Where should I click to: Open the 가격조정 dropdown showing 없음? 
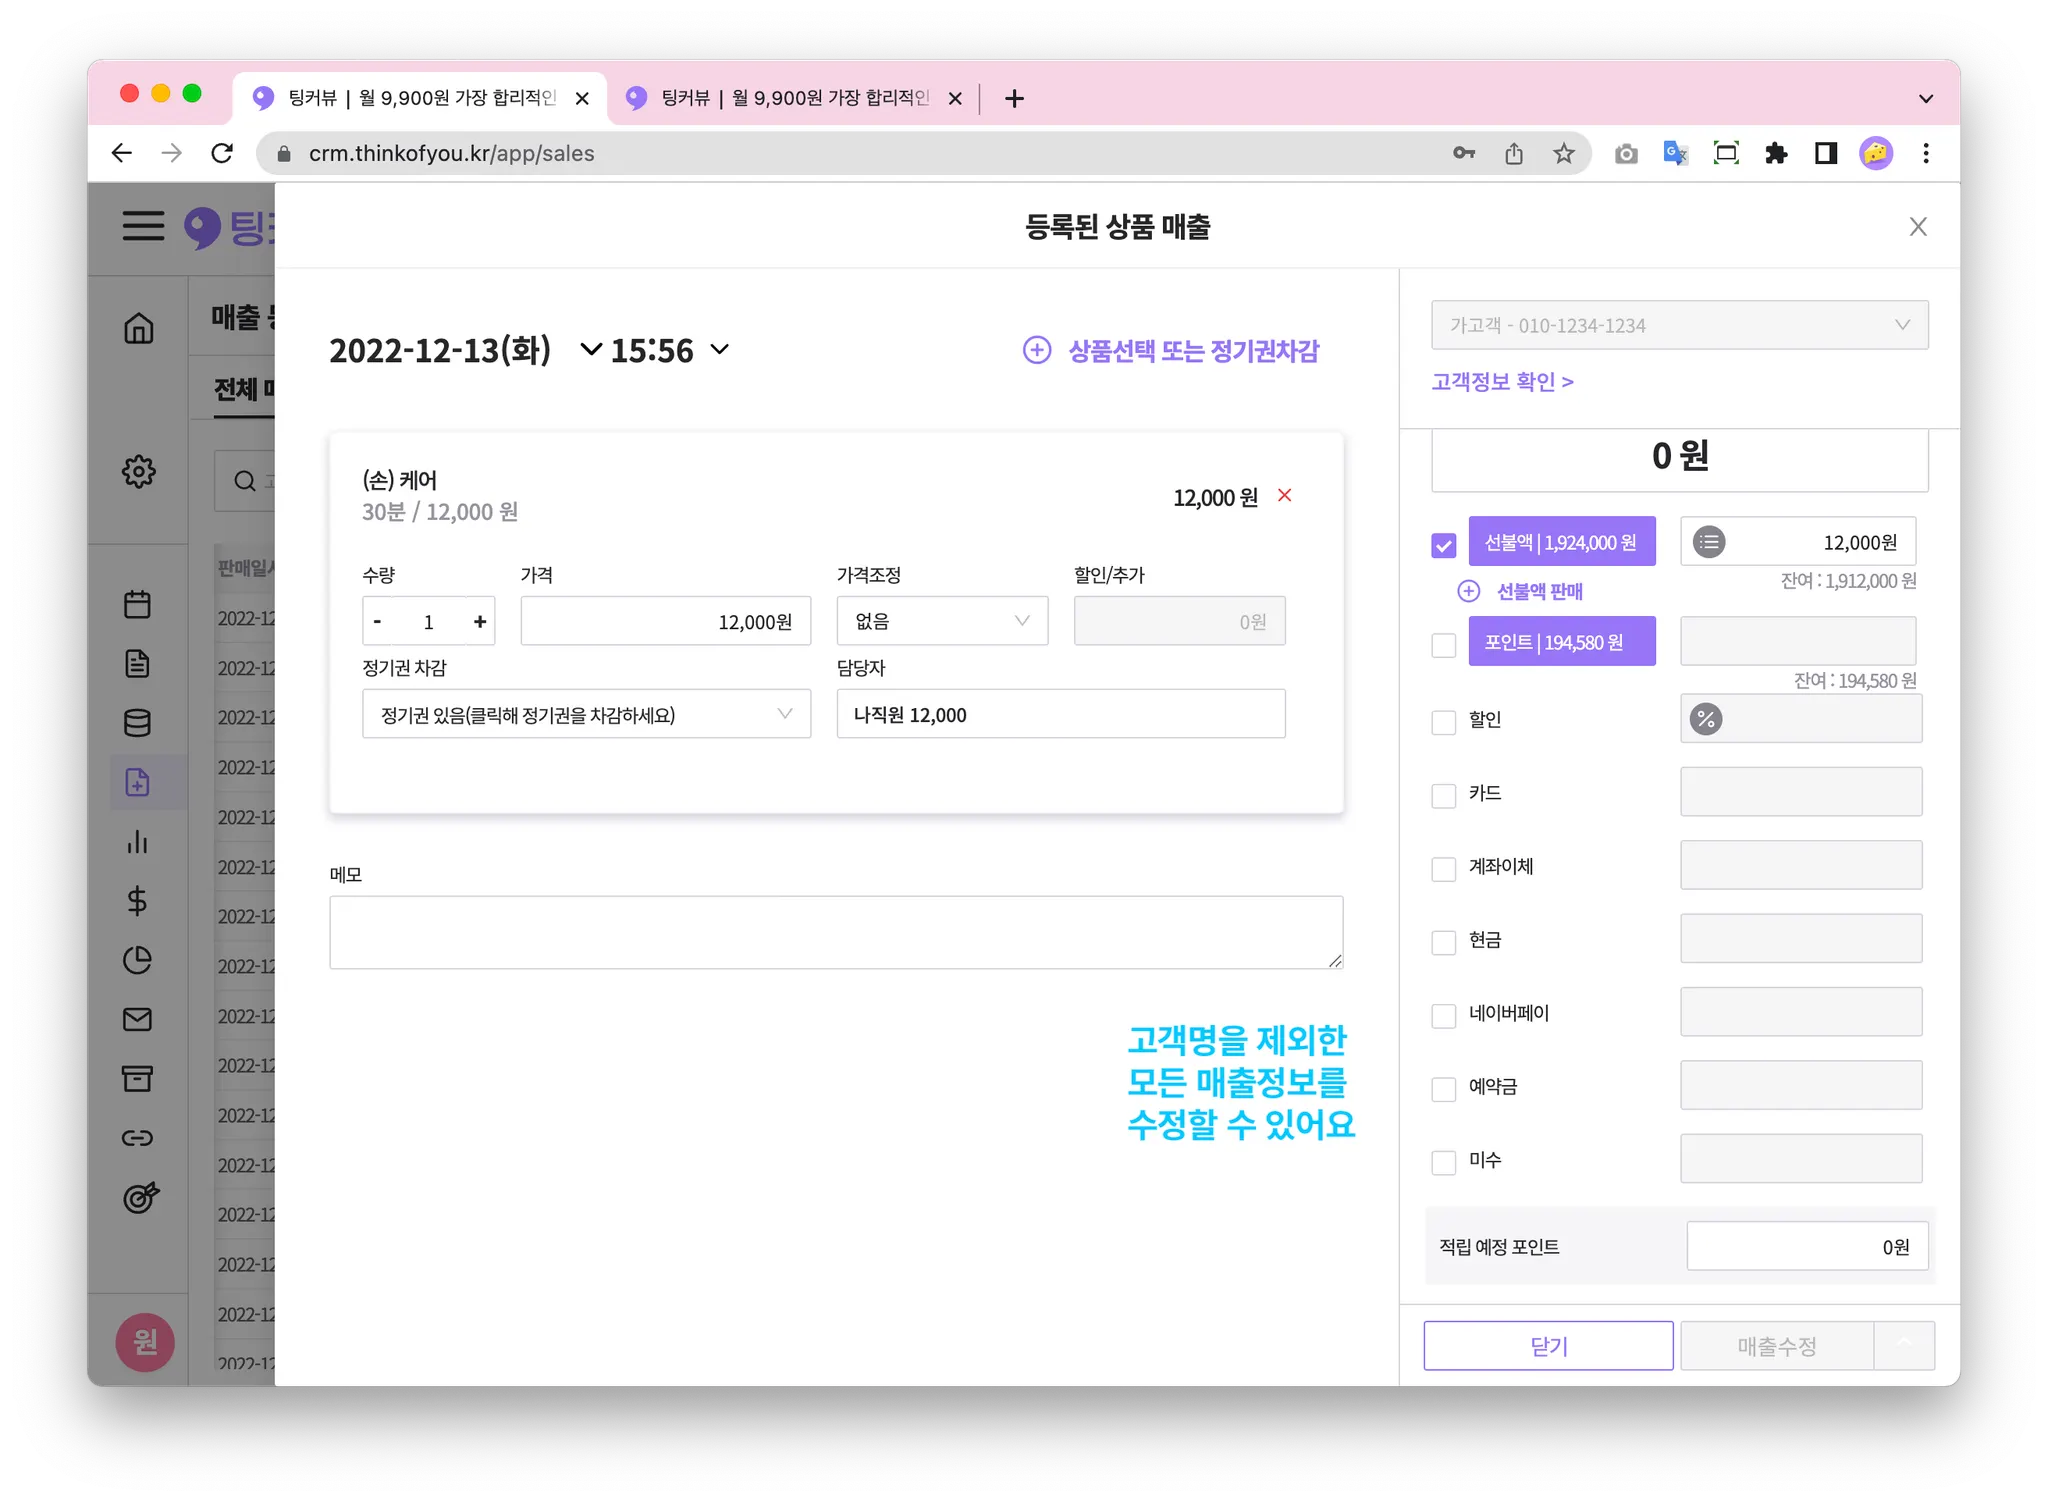click(x=942, y=621)
